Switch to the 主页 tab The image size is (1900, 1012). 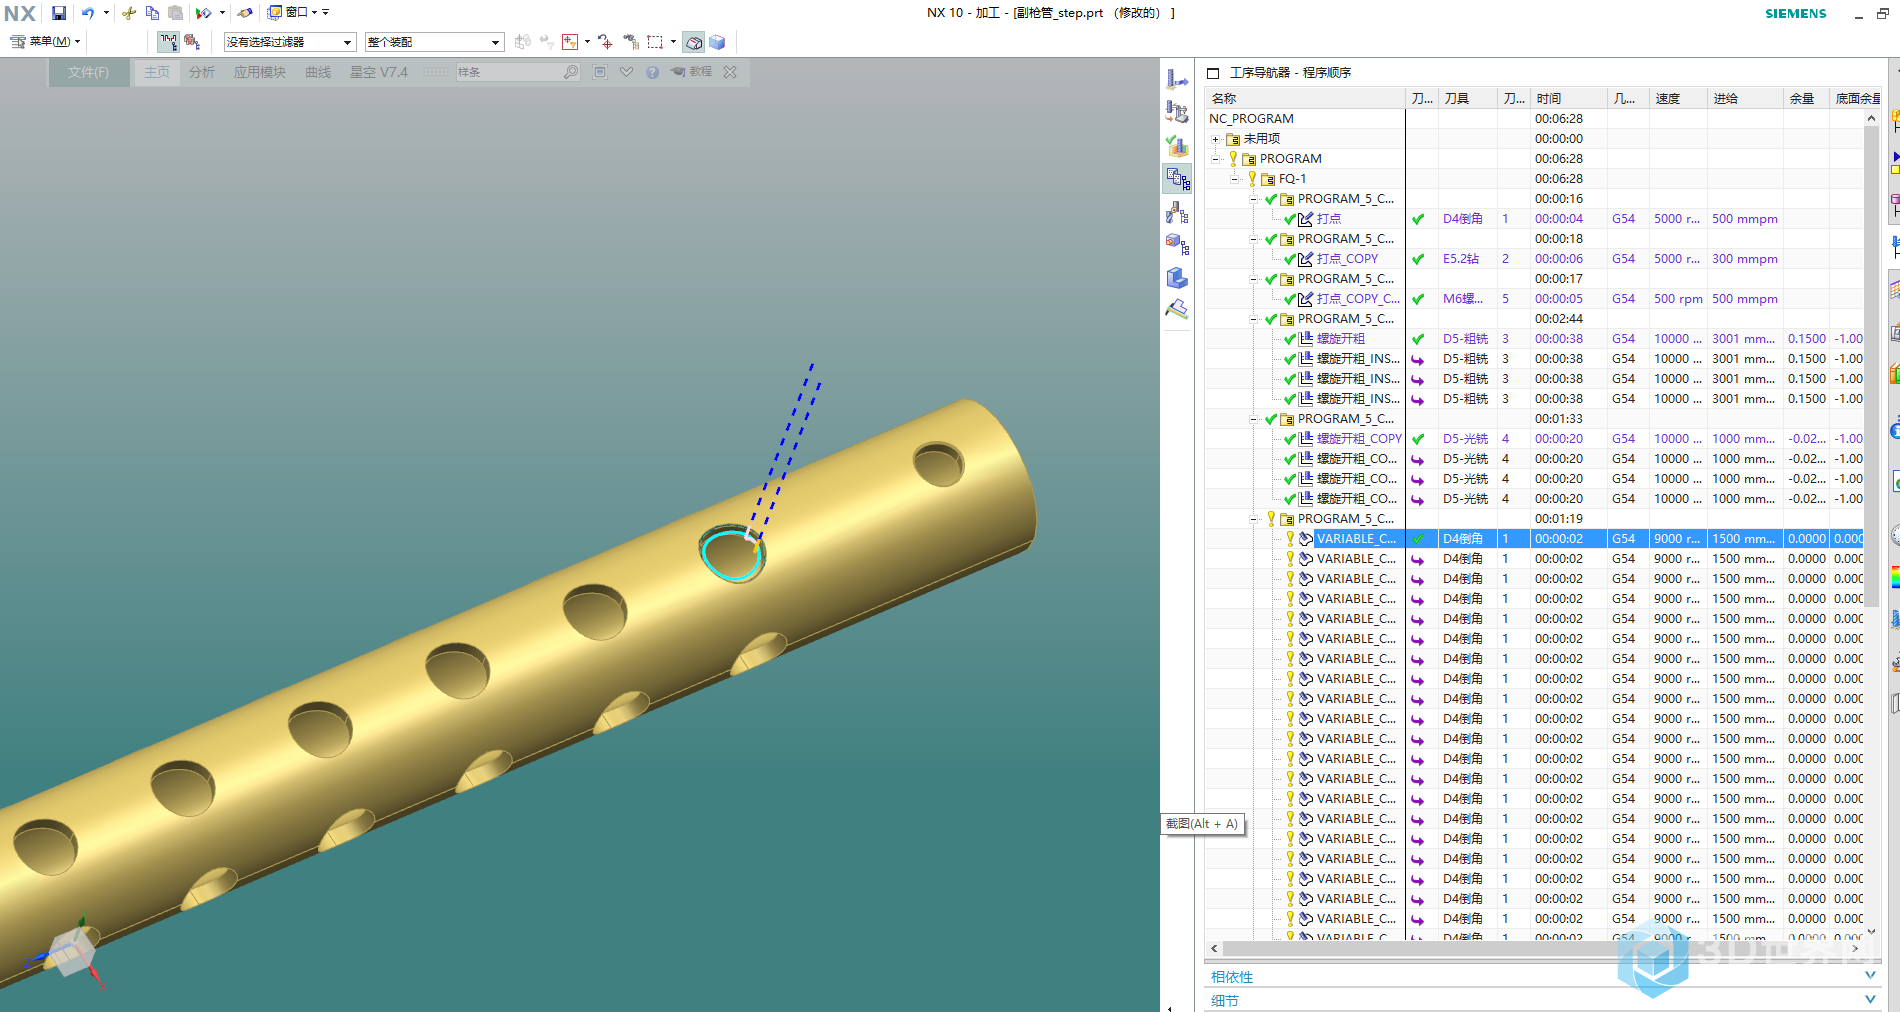click(x=157, y=72)
